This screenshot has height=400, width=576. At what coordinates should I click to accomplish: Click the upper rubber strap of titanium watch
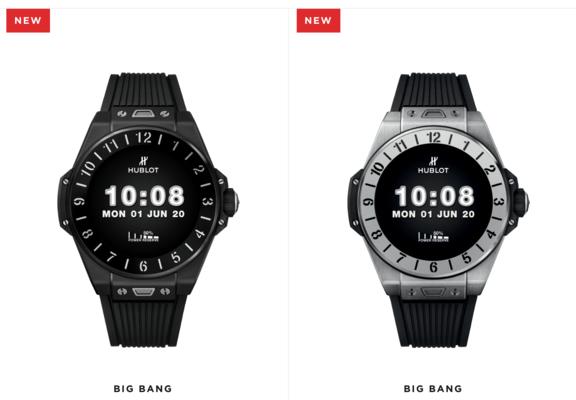pyautogui.click(x=433, y=90)
